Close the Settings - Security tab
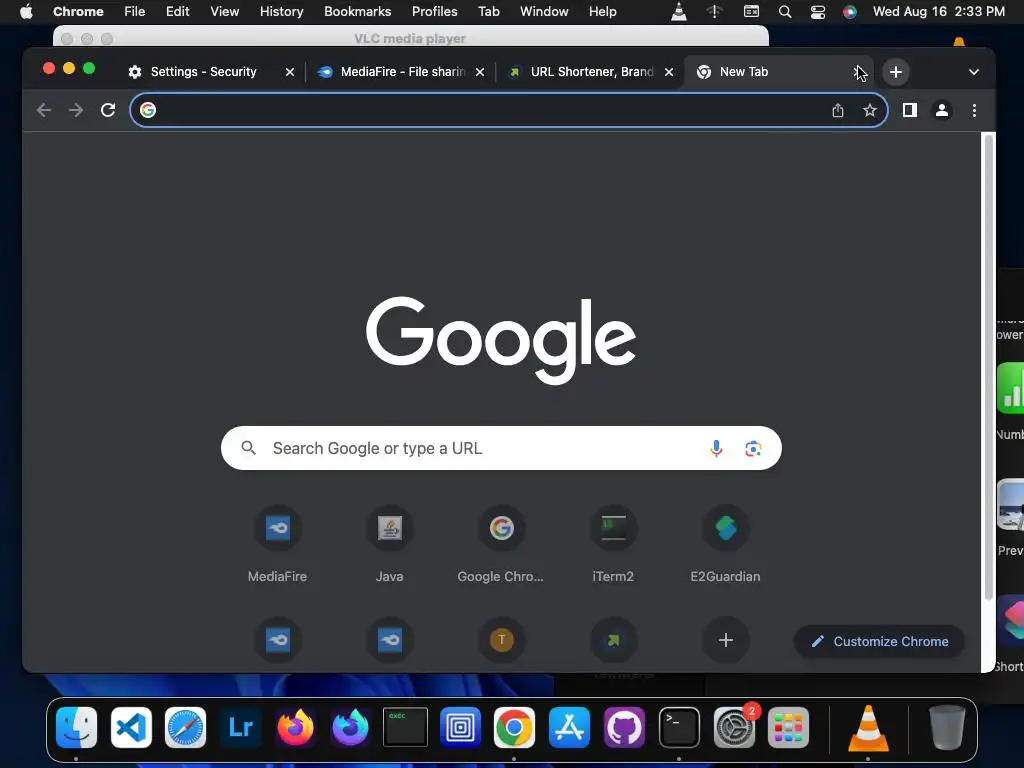1024x768 pixels. (290, 72)
